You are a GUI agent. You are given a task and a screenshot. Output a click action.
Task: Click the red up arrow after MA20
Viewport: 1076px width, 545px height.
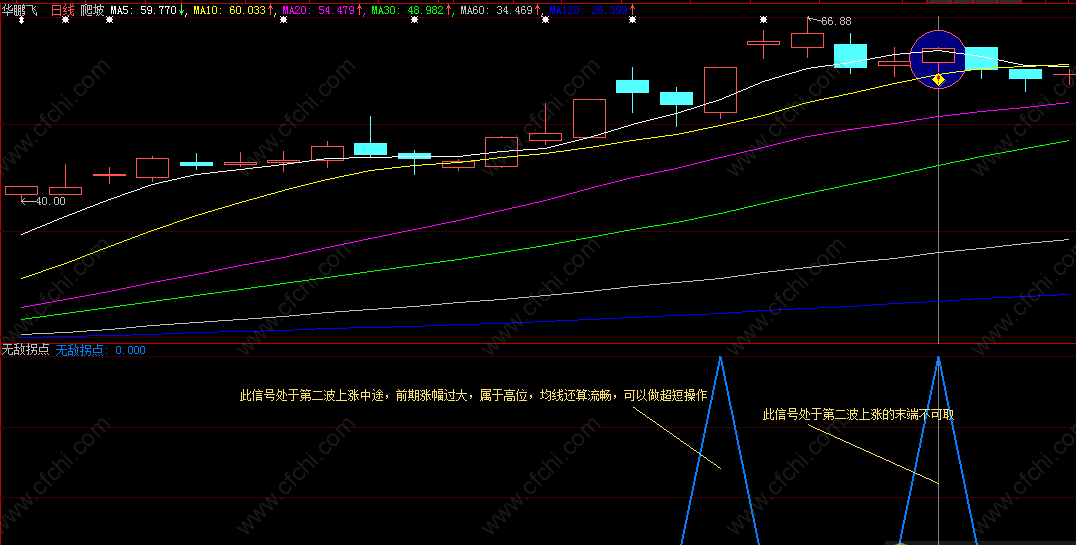tap(360, 10)
